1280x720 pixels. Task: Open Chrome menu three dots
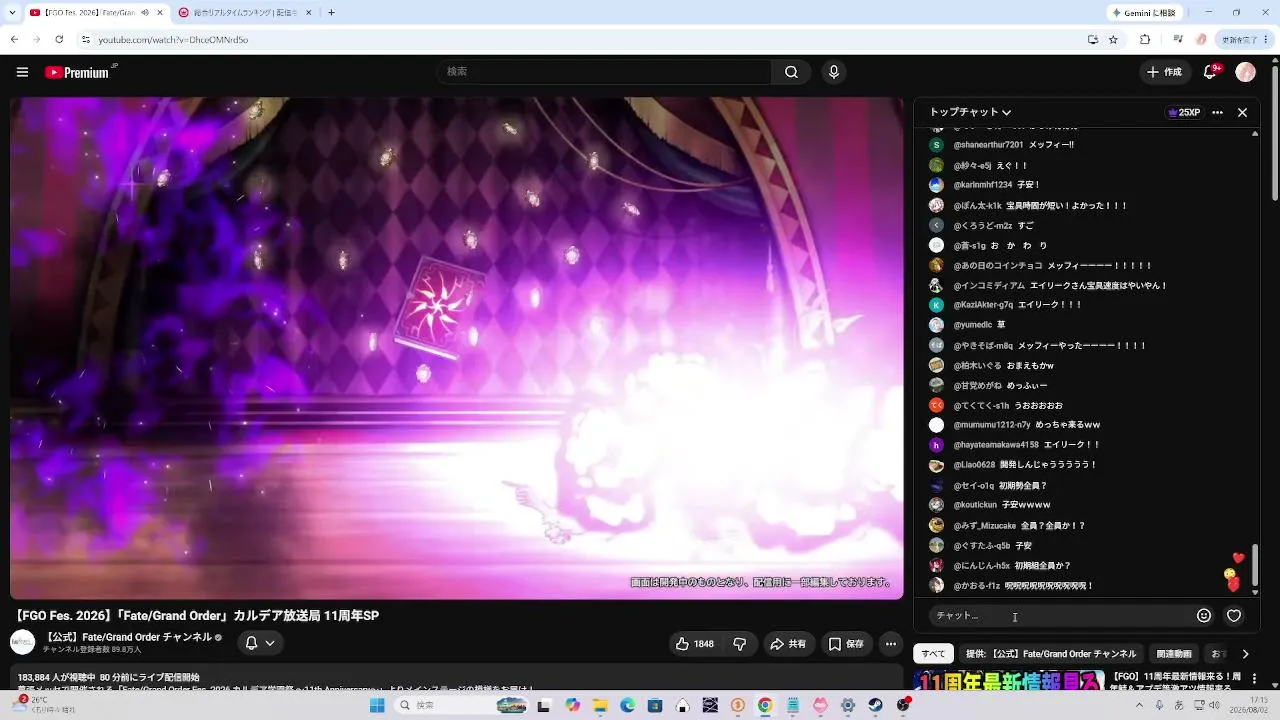point(1268,39)
